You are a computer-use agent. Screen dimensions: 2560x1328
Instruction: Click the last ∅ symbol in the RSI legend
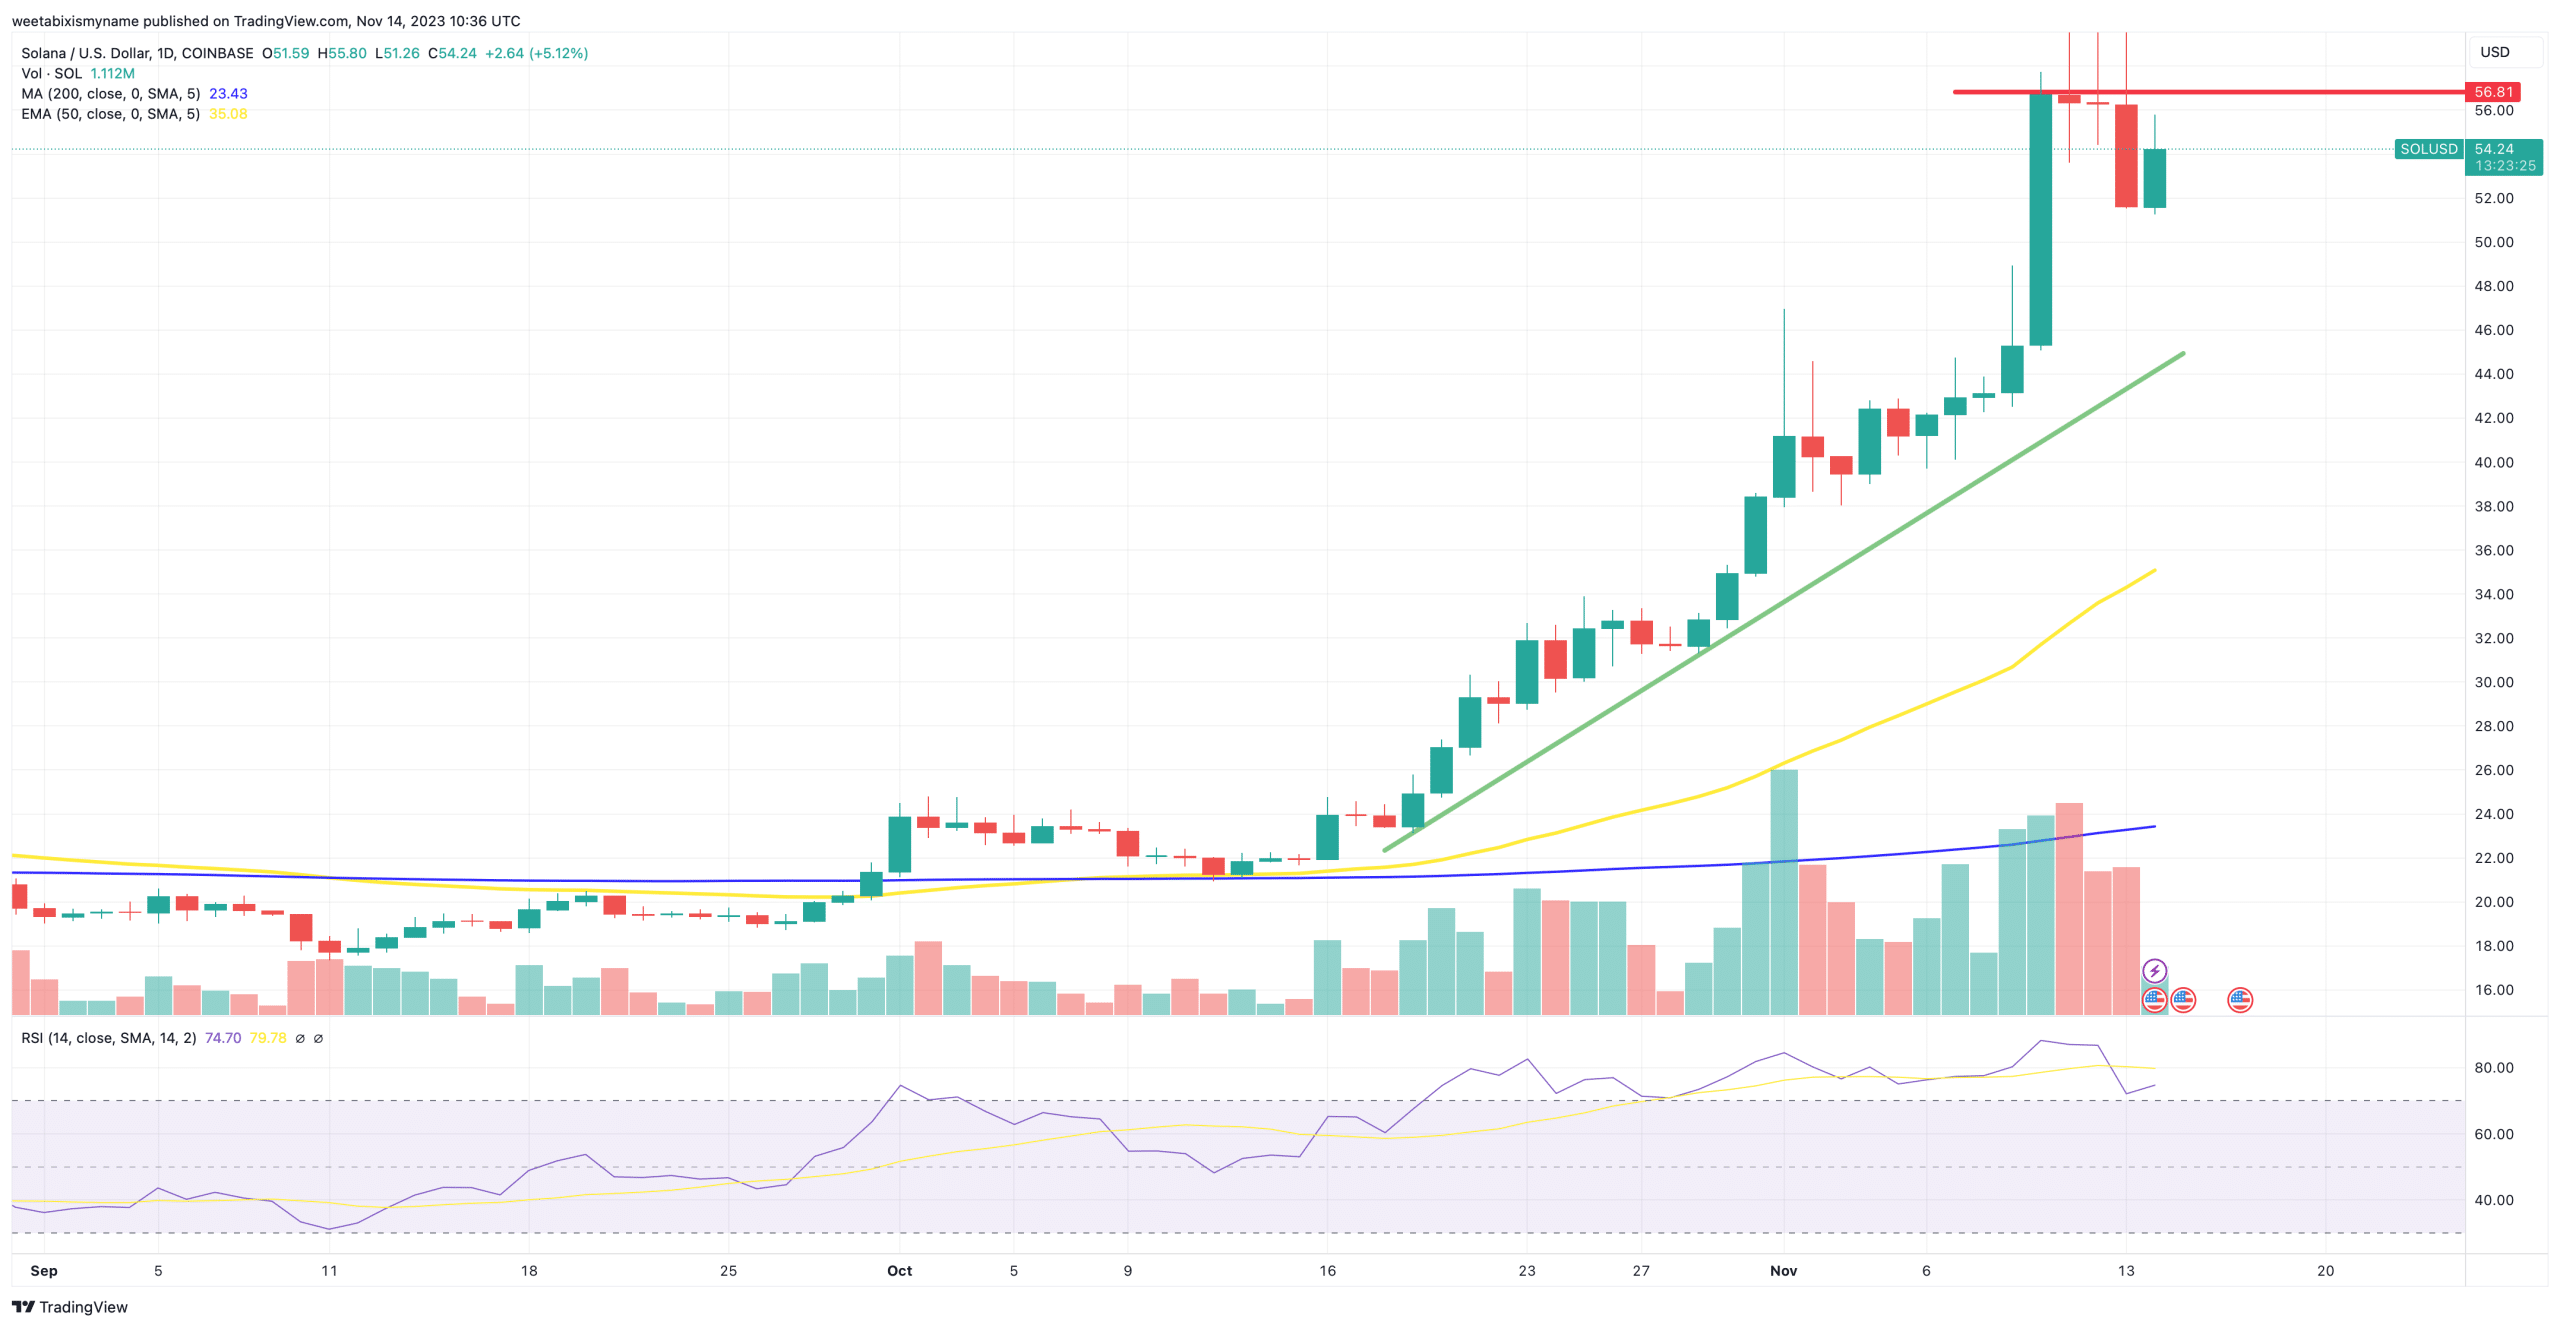tap(318, 1038)
